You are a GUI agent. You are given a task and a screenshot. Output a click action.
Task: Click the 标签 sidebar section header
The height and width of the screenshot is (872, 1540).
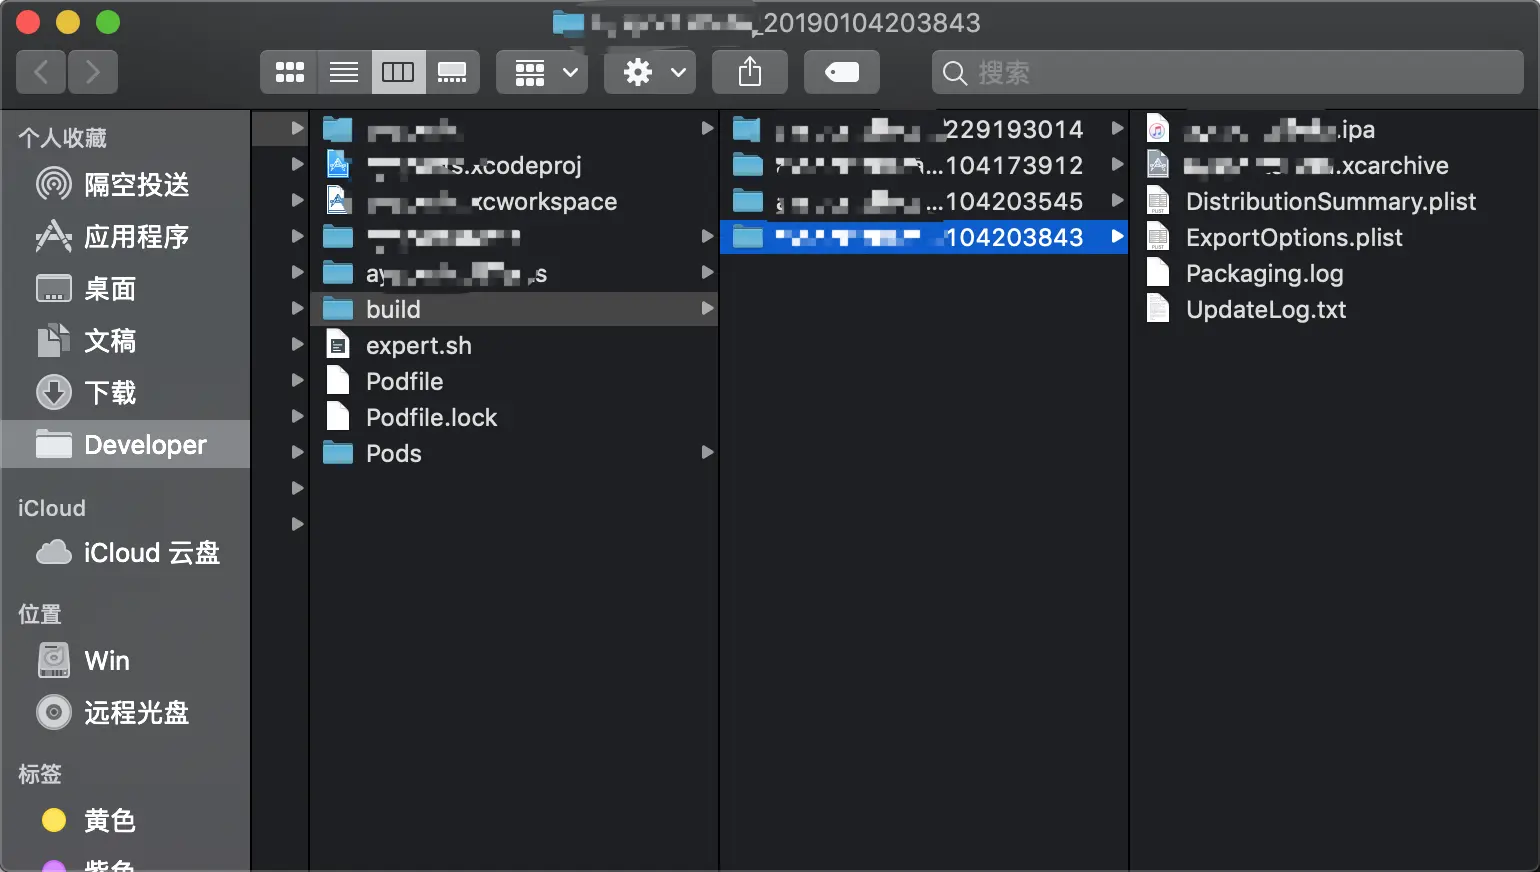coord(40,774)
